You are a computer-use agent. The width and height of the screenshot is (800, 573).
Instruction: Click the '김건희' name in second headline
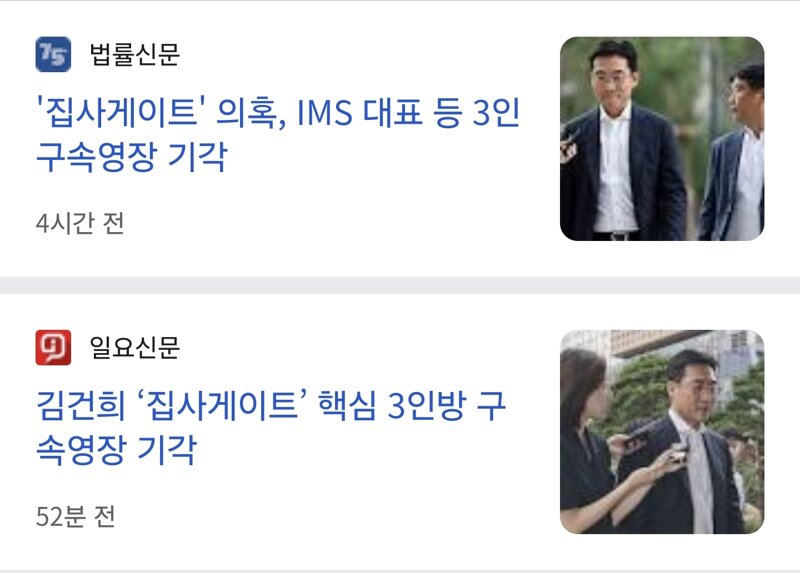(x=81, y=406)
